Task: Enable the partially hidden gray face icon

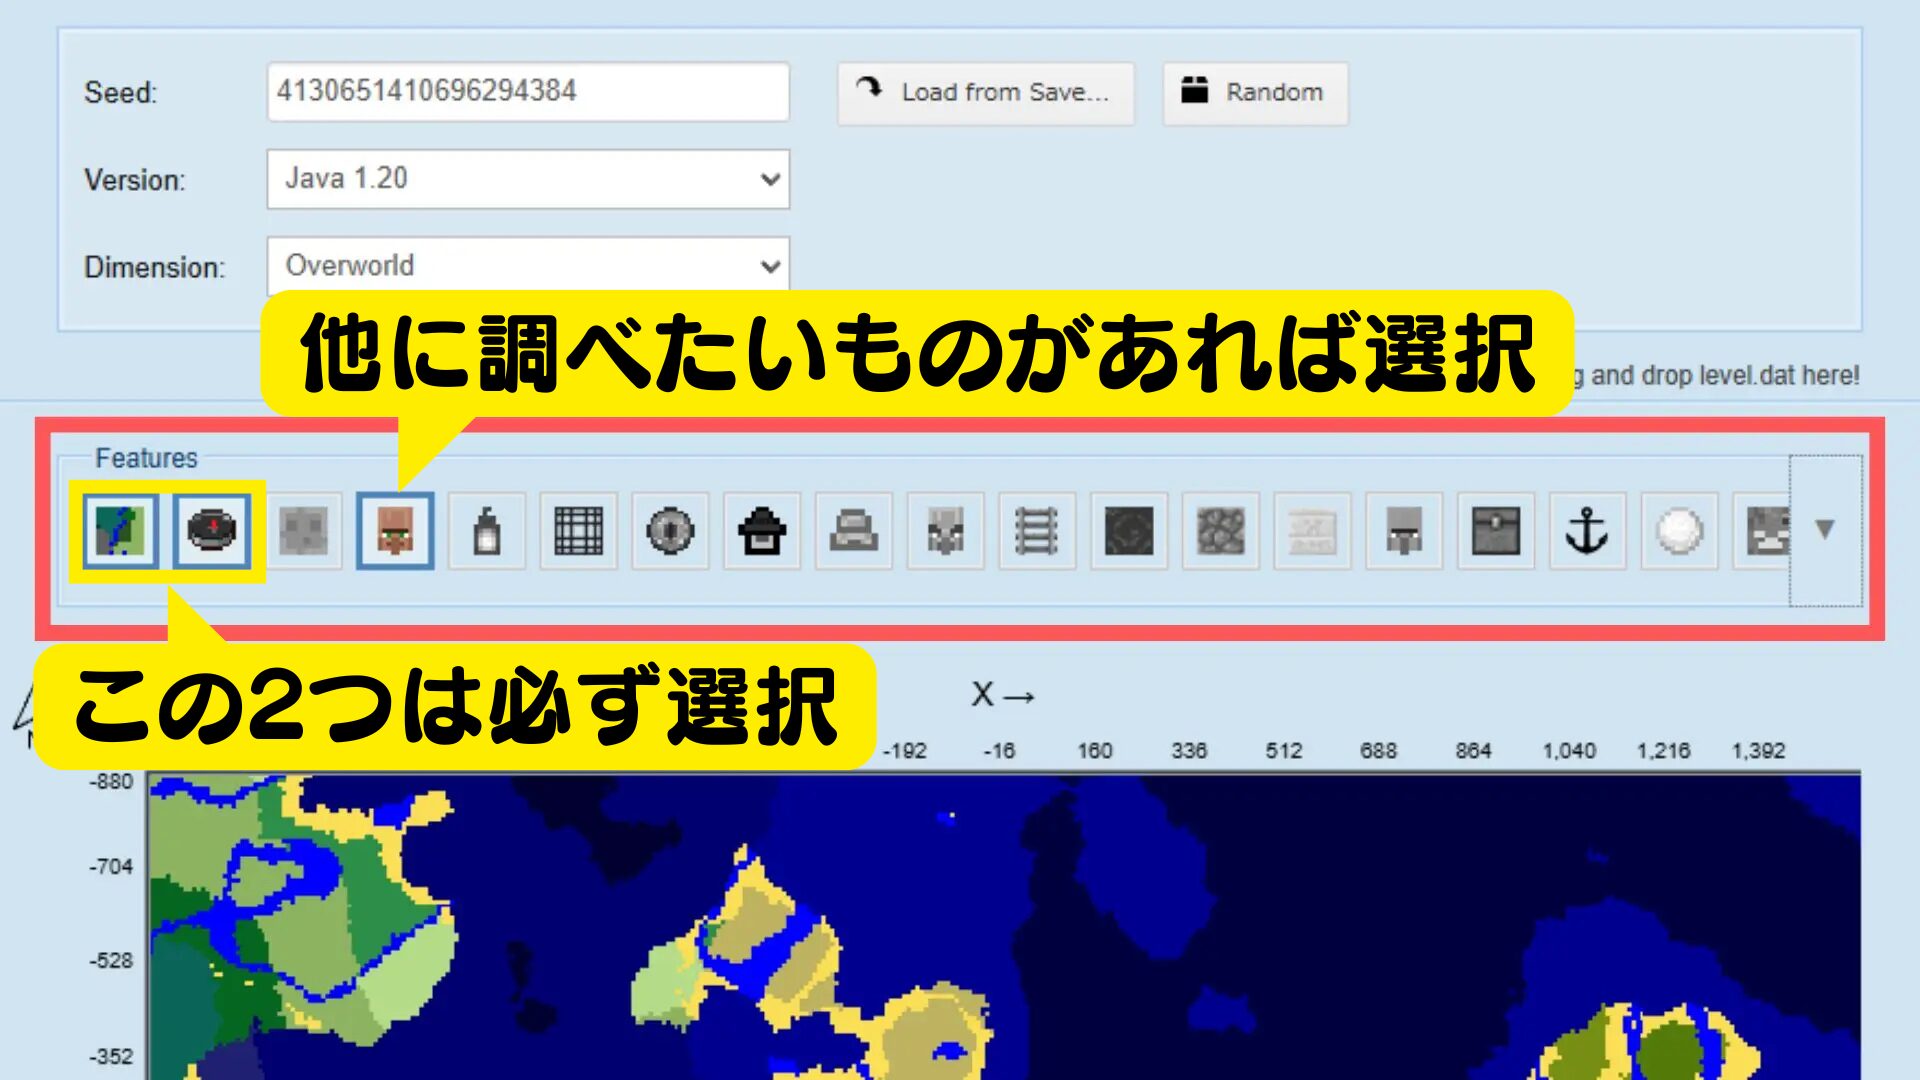Action: (x=1762, y=531)
